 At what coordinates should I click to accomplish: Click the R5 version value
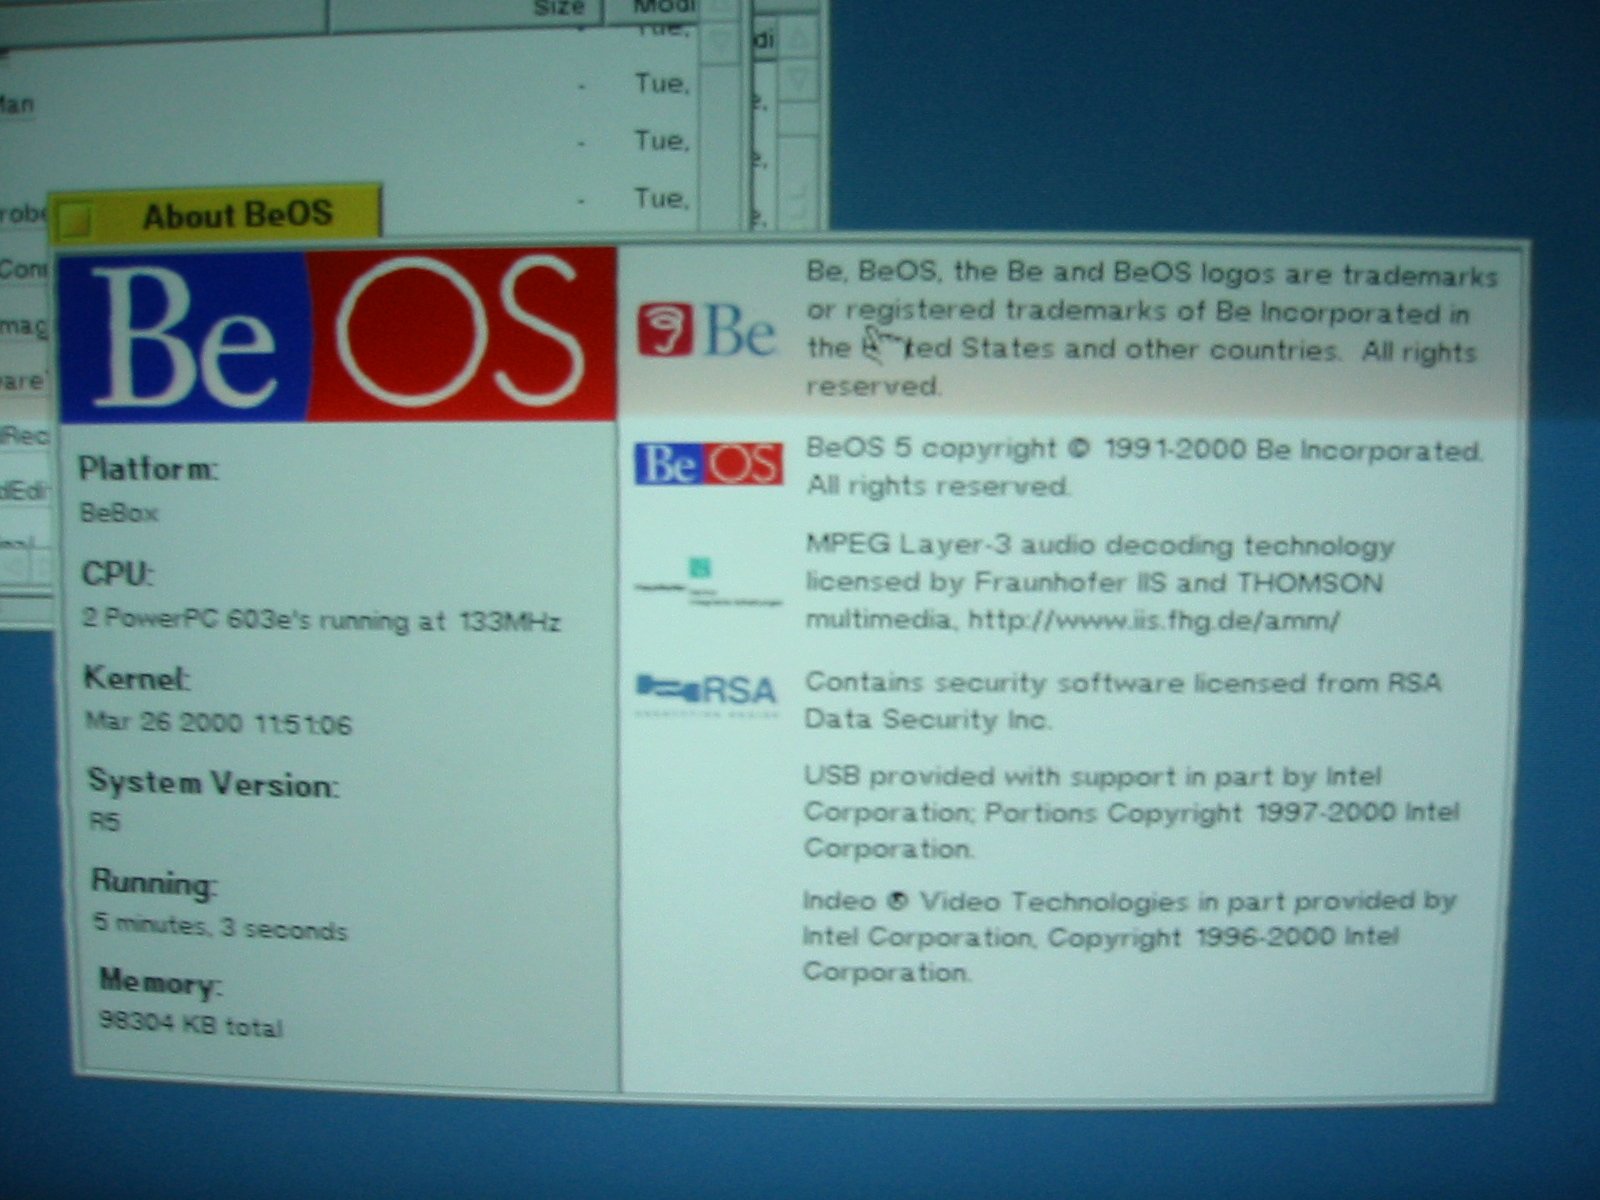tap(105, 822)
